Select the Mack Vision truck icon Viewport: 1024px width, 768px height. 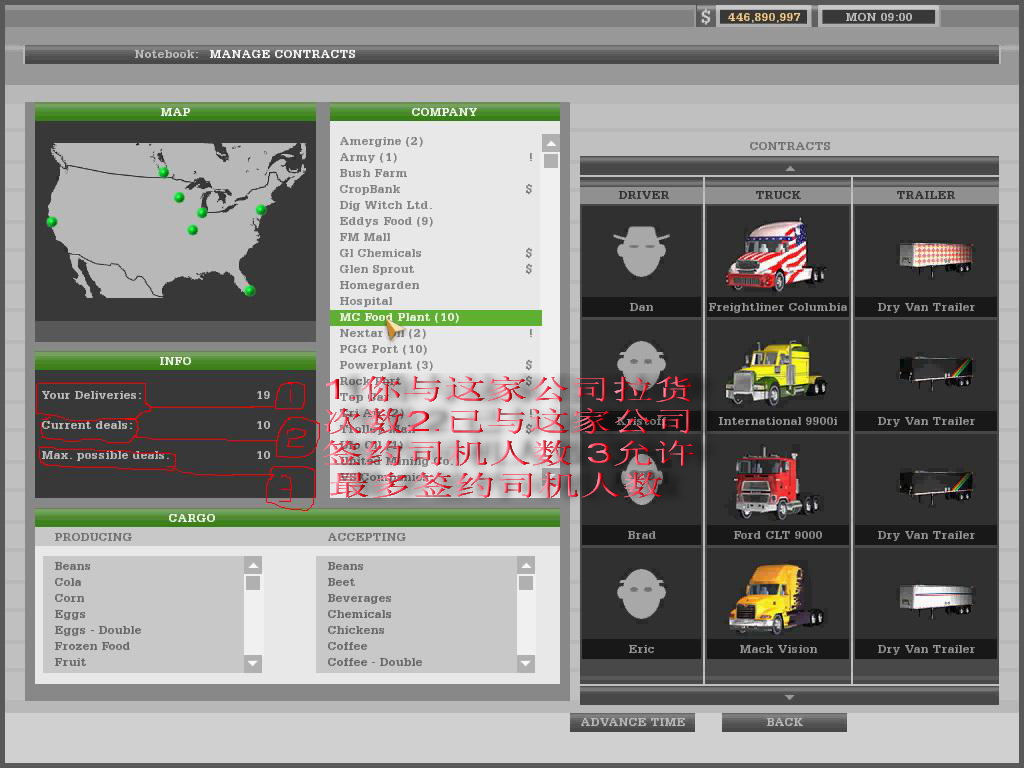[777, 598]
